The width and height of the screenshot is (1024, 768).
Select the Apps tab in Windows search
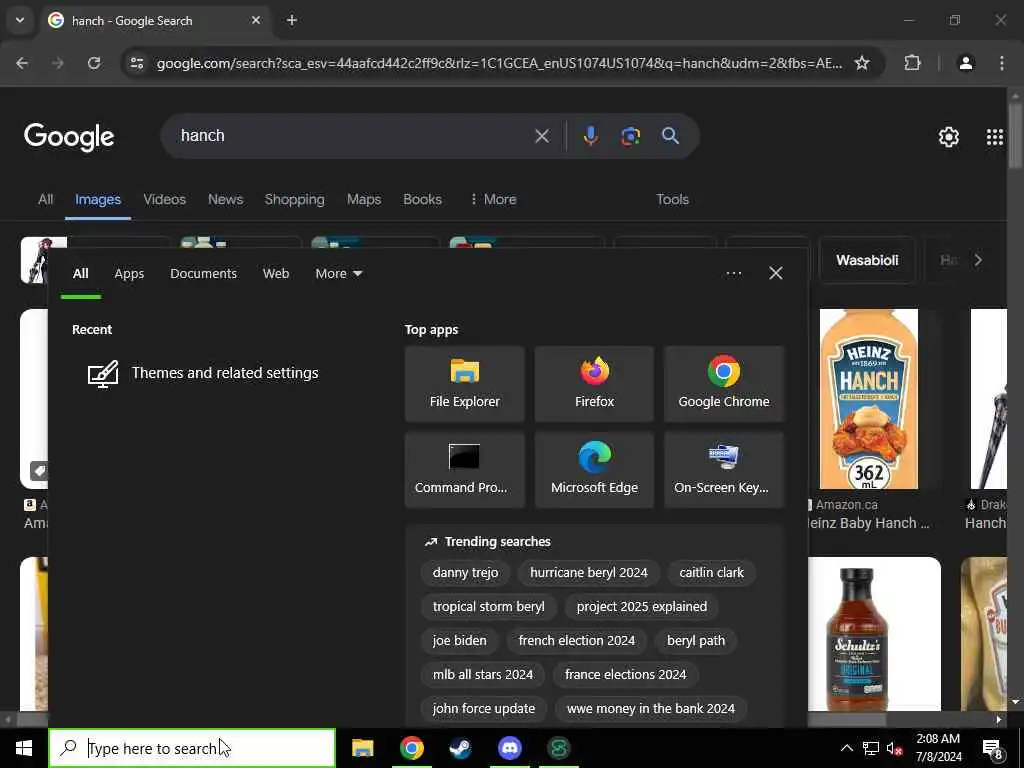pyautogui.click(x=129, y=274)
